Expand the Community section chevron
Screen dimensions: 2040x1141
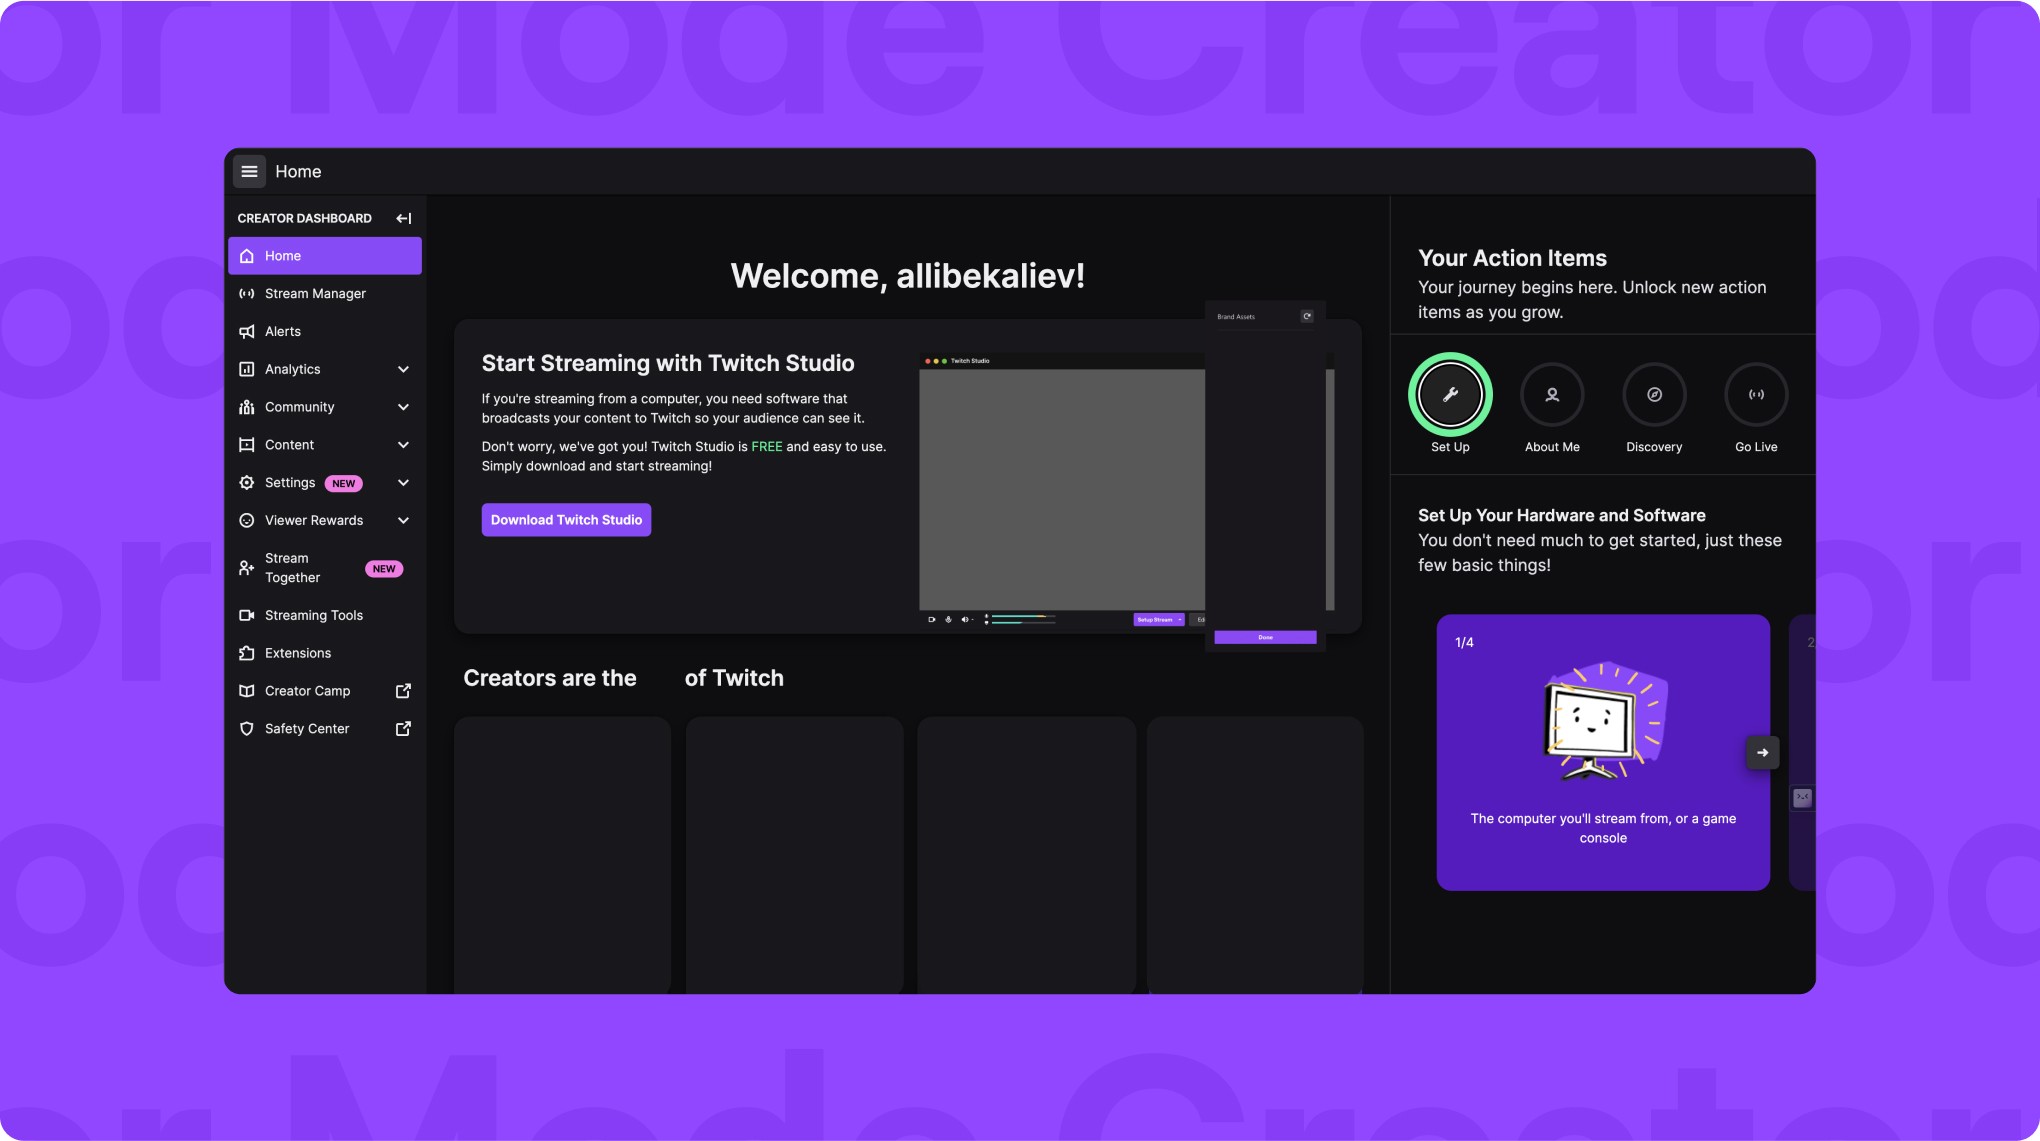point(403,407)
